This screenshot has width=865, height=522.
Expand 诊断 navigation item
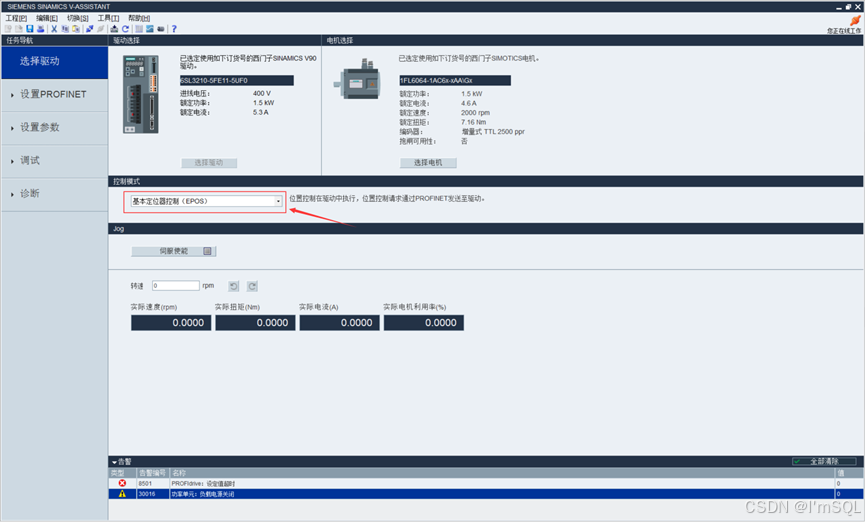click(x=55, y=194)
